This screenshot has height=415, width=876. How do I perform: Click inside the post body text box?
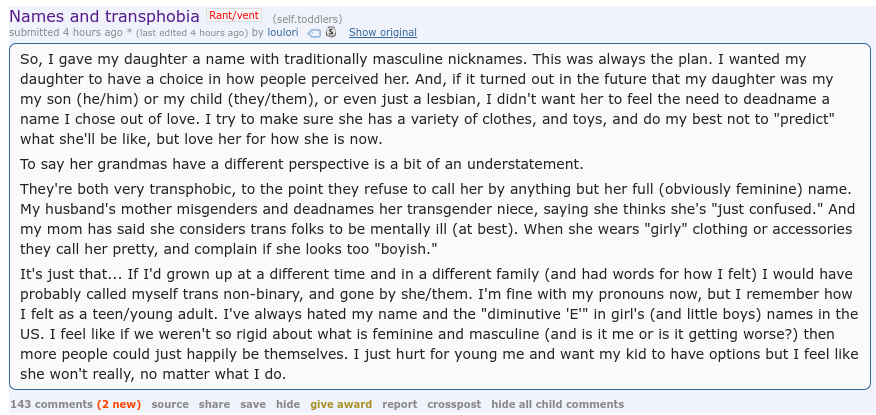[440, 216]
